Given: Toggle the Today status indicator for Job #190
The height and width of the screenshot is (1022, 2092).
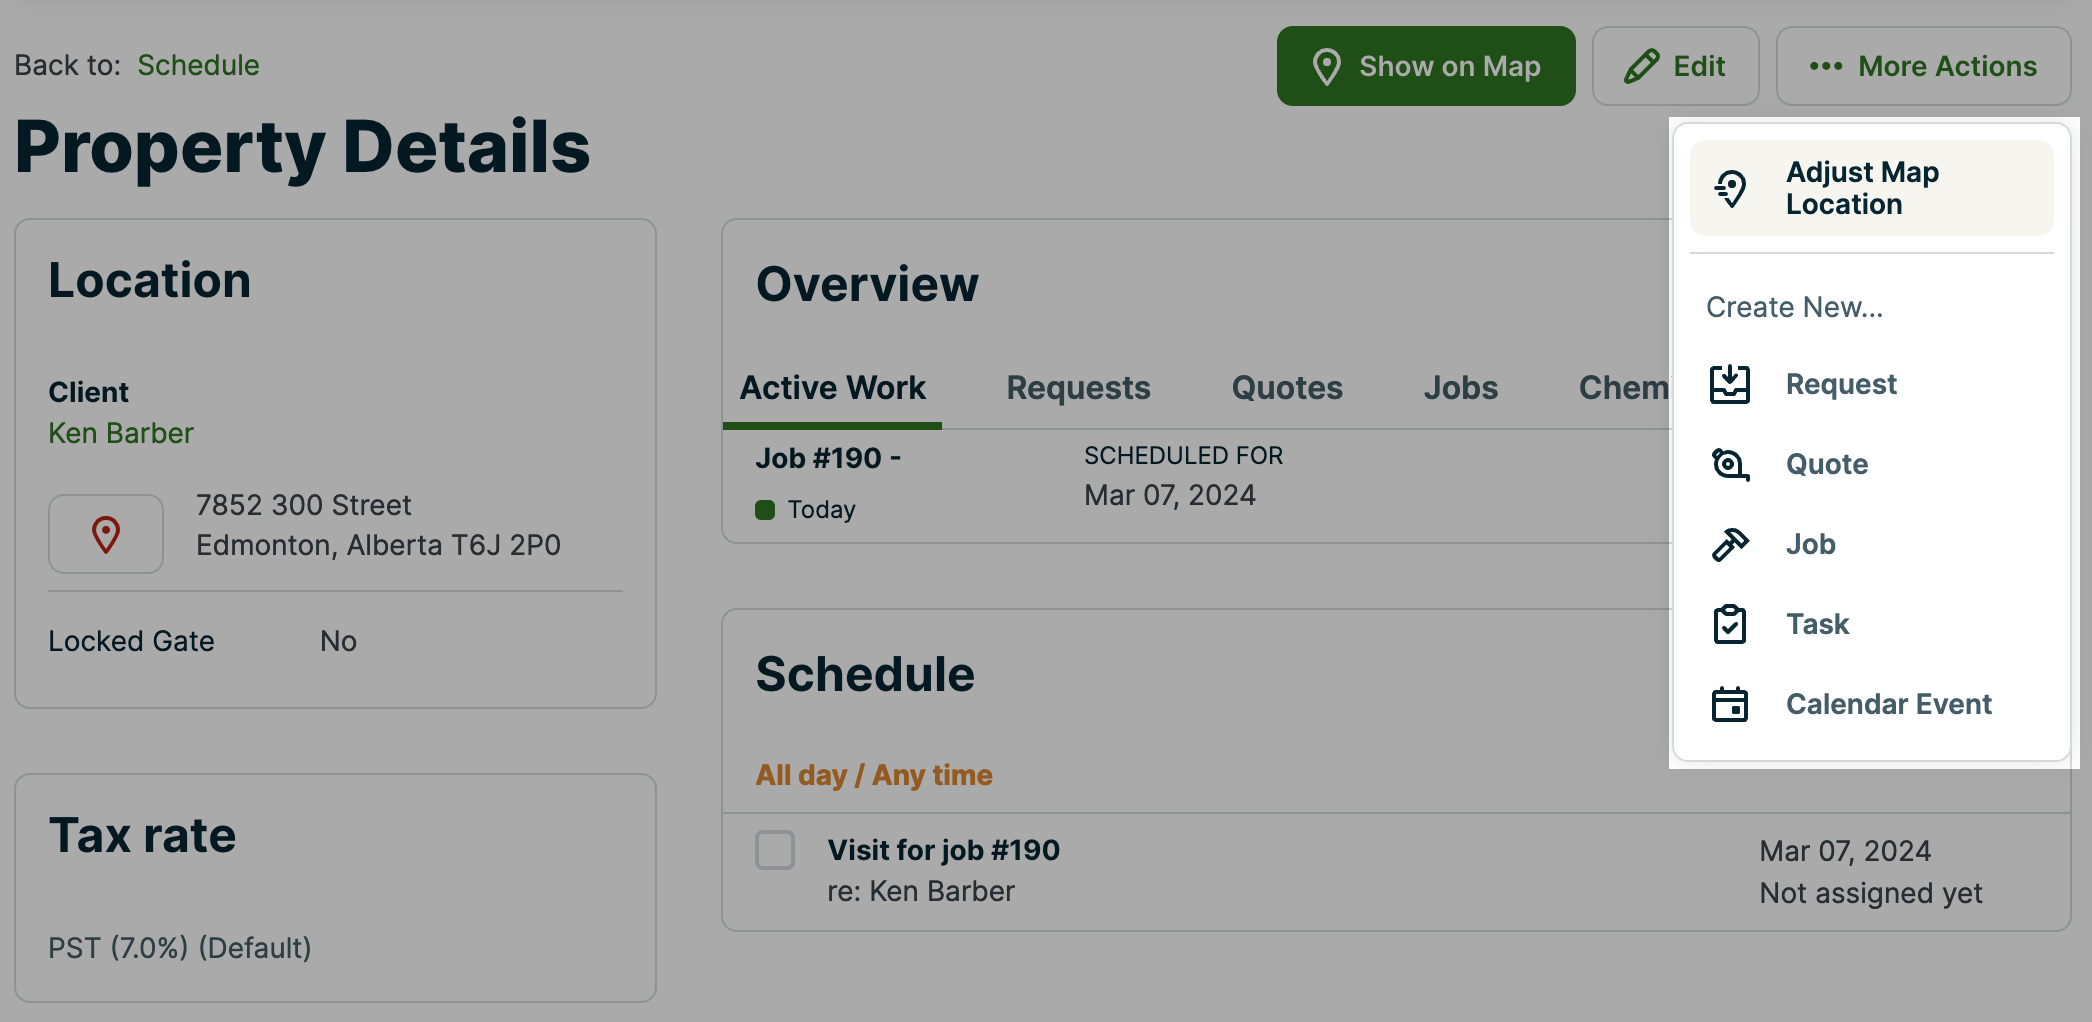Looking at the screenshot, I should [x=766, y=509].
